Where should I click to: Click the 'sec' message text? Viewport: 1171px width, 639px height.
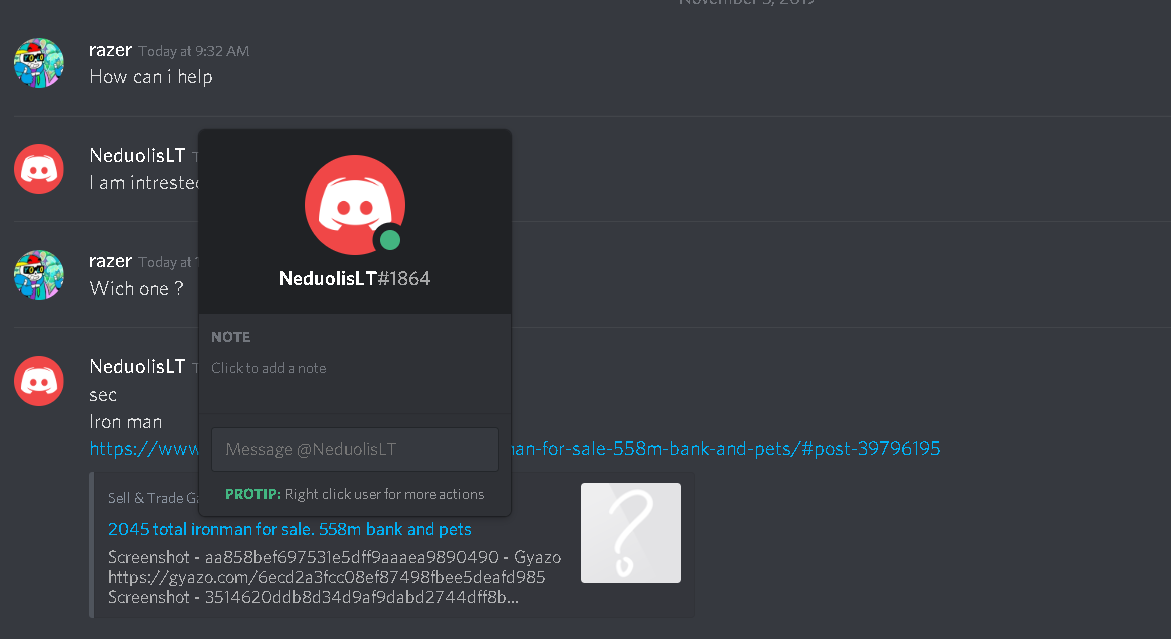103,395
